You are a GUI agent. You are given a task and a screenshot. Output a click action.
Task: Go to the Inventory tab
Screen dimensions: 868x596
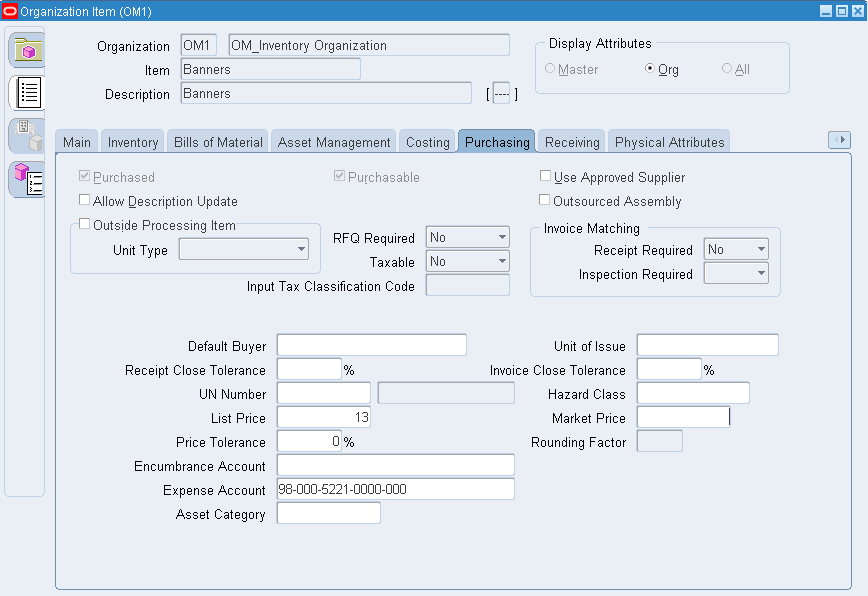click(133, 142)
